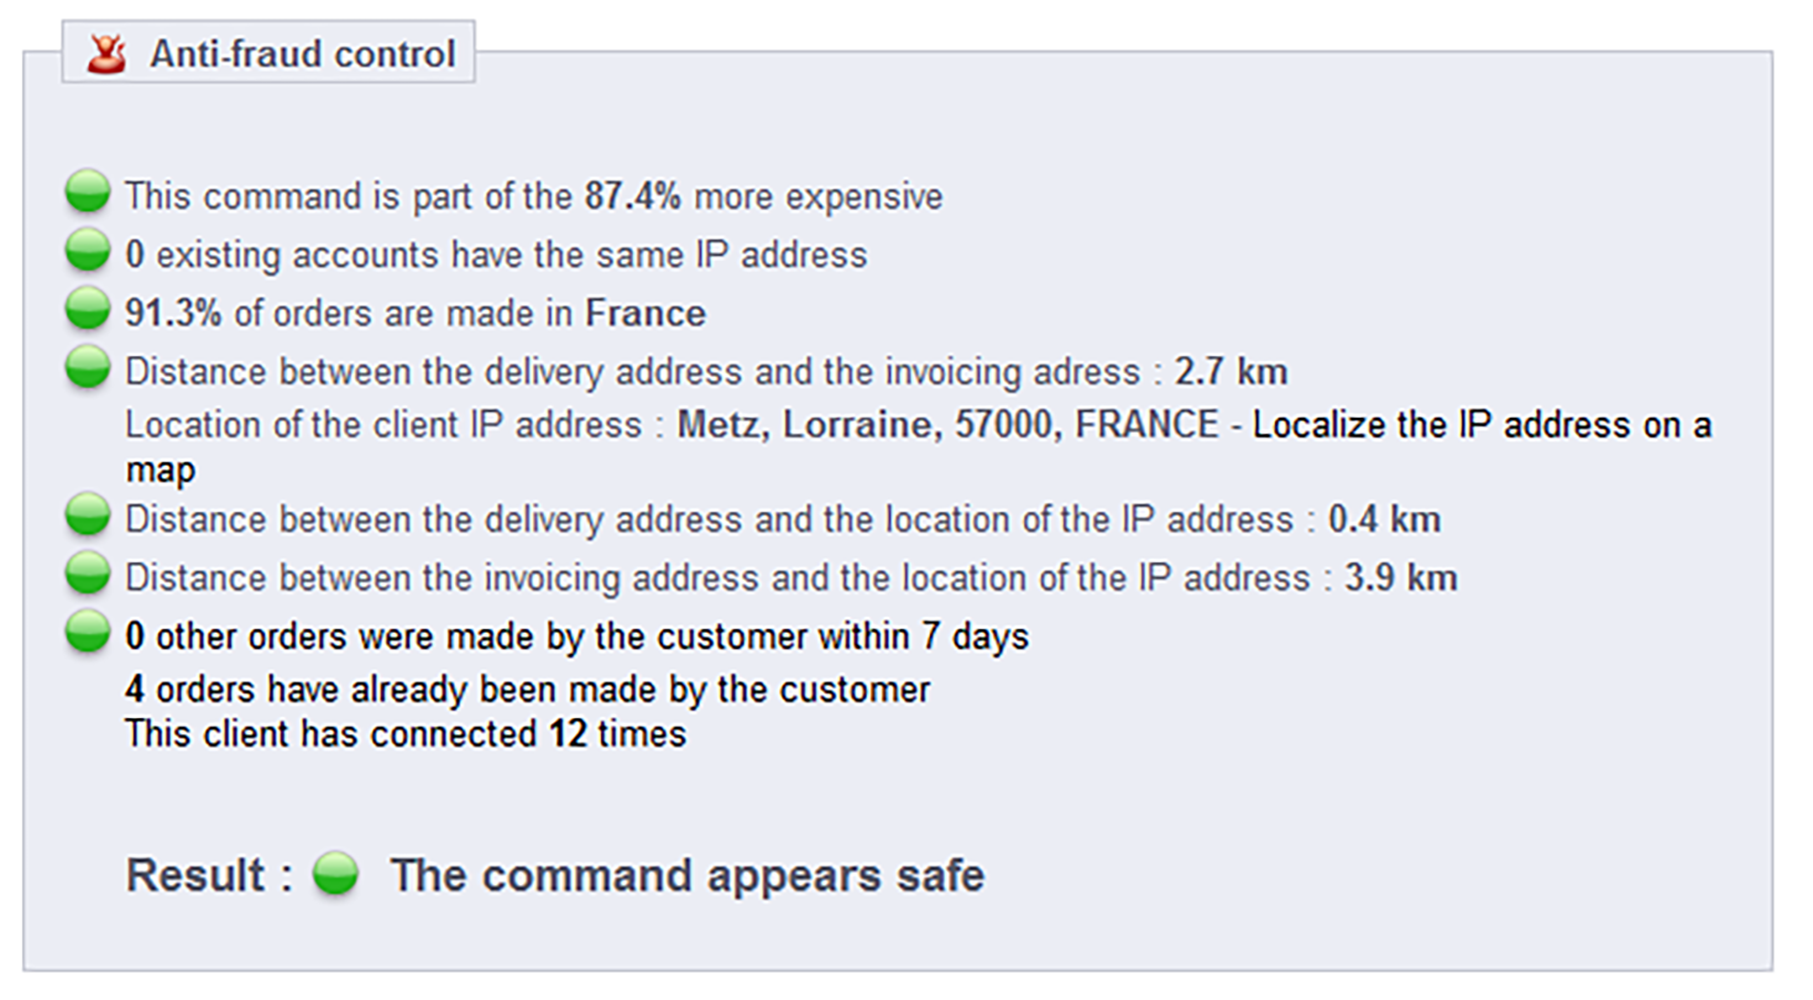Click green dot for delivery and invoicing distance
This screenshot has width=1813, height=1000.
(x=88, y=367)
